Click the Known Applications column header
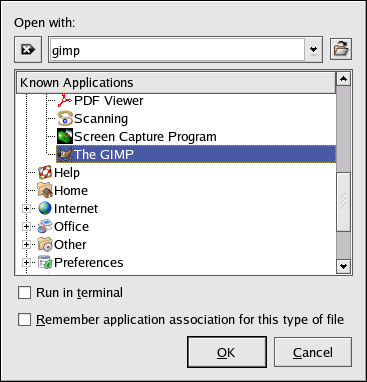The height and width of the screenshot is (382, 367). [176, 83]
